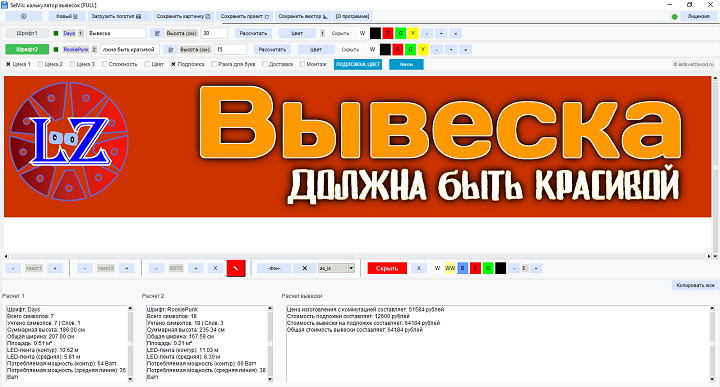
Task: Click the canvas horizontal scrollbar right arrow
Action: click(709, 256)
